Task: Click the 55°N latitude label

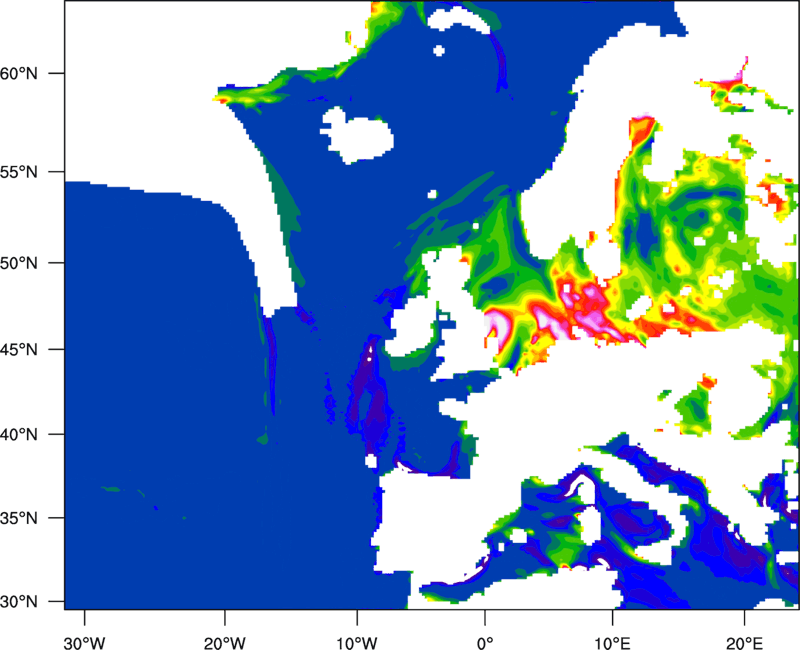Action: pos(19,172)
